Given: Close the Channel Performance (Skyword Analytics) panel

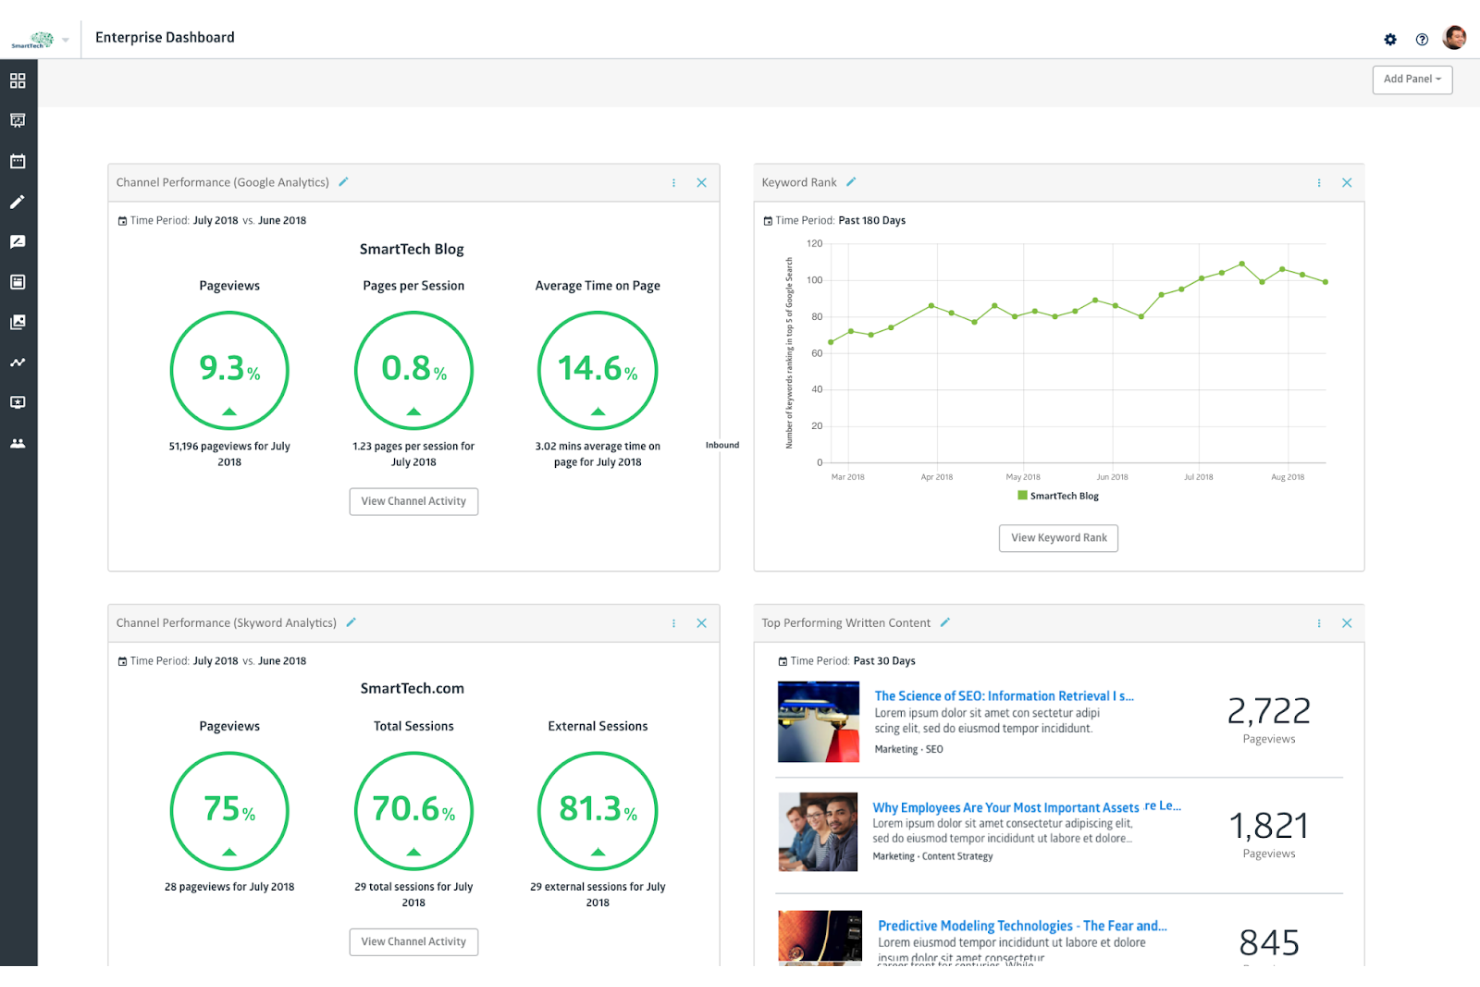Looking at the screenshot, I should (x=702, y=623).
